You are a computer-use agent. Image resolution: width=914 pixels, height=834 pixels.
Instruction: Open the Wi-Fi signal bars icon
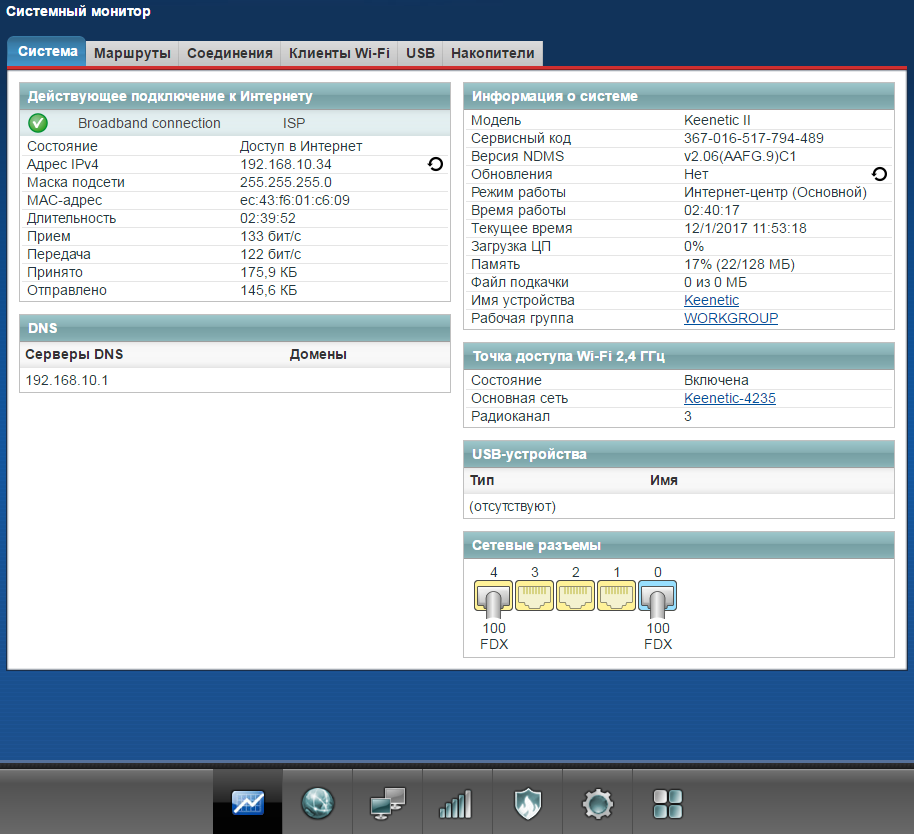pyautogui.click(x=456, y=802)
